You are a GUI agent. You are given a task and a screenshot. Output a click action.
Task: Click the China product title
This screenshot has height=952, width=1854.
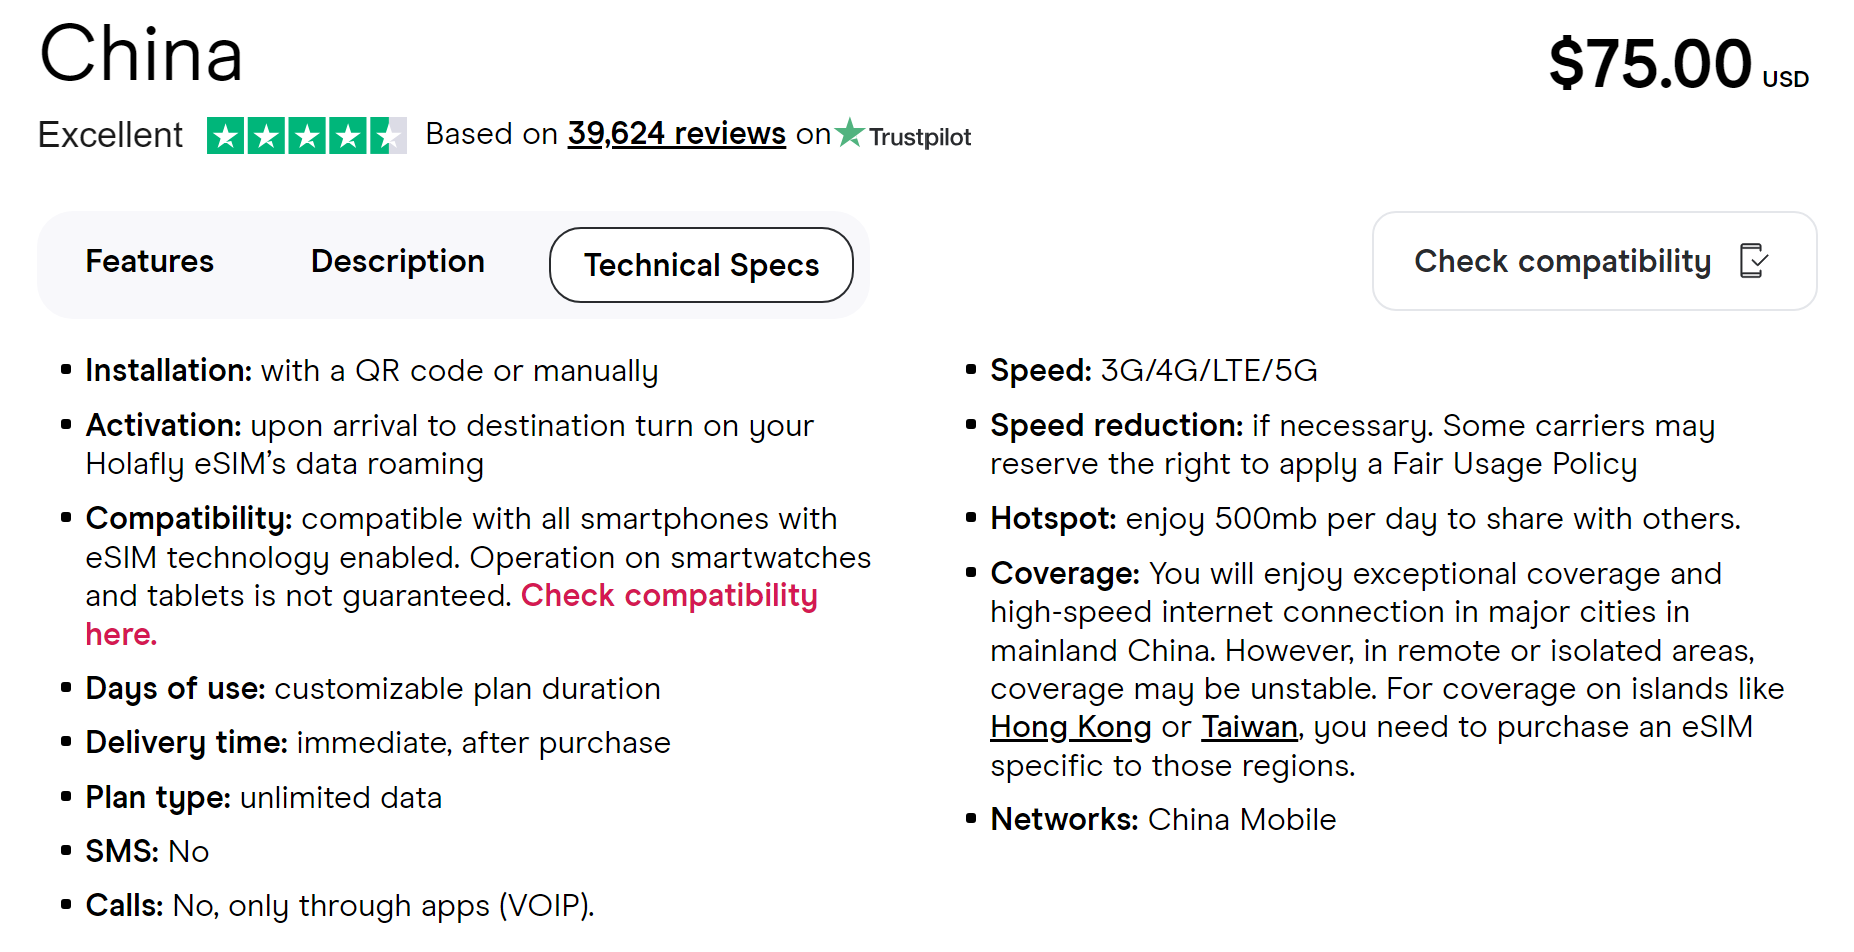pyautogui.click(x=141, y=54)
